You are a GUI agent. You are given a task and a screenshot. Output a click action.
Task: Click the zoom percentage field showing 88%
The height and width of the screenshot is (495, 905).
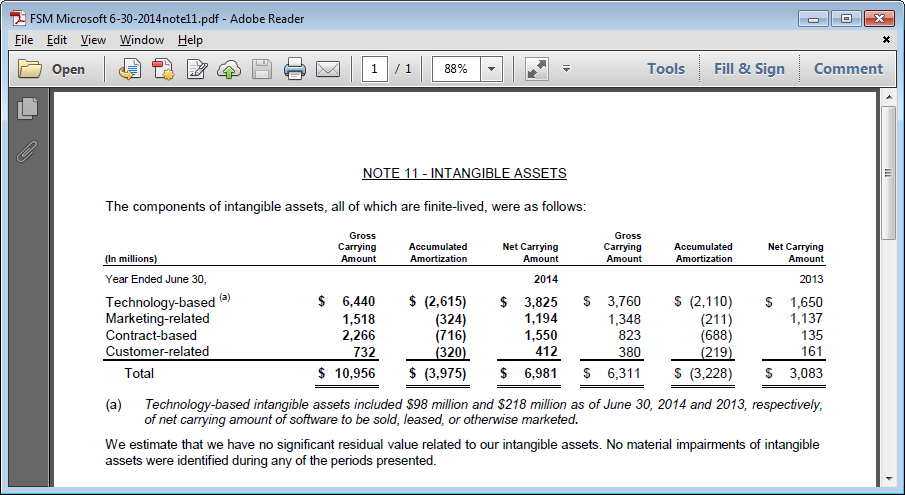click(456, 69)
